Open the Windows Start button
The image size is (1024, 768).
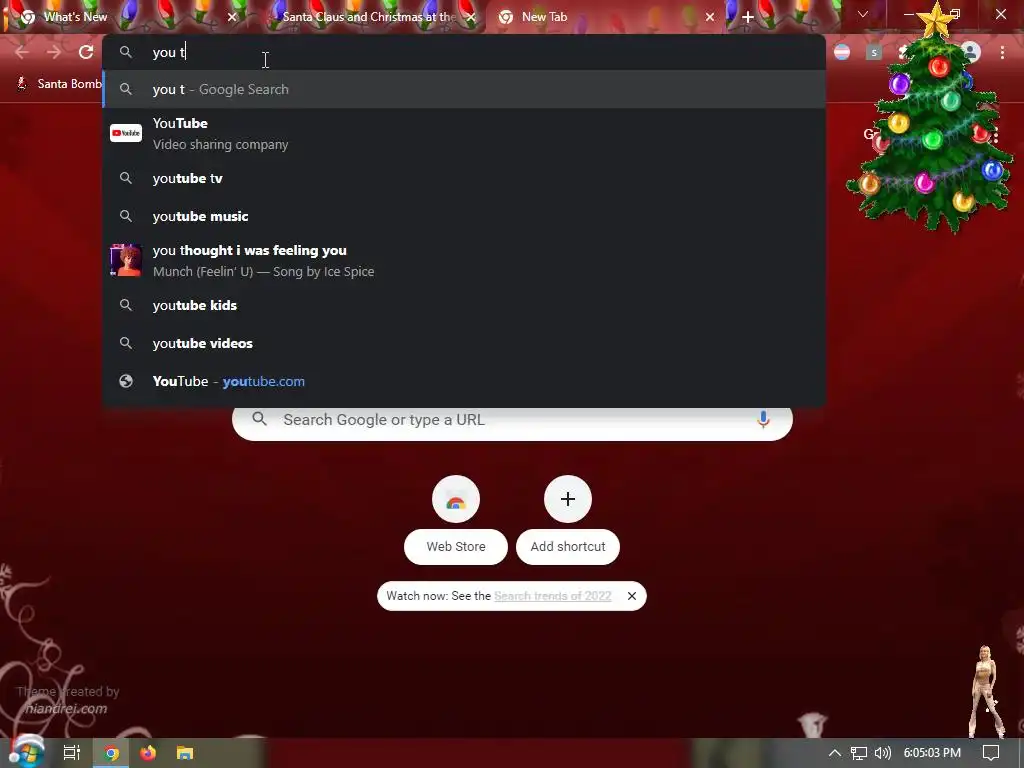[25, 753]
